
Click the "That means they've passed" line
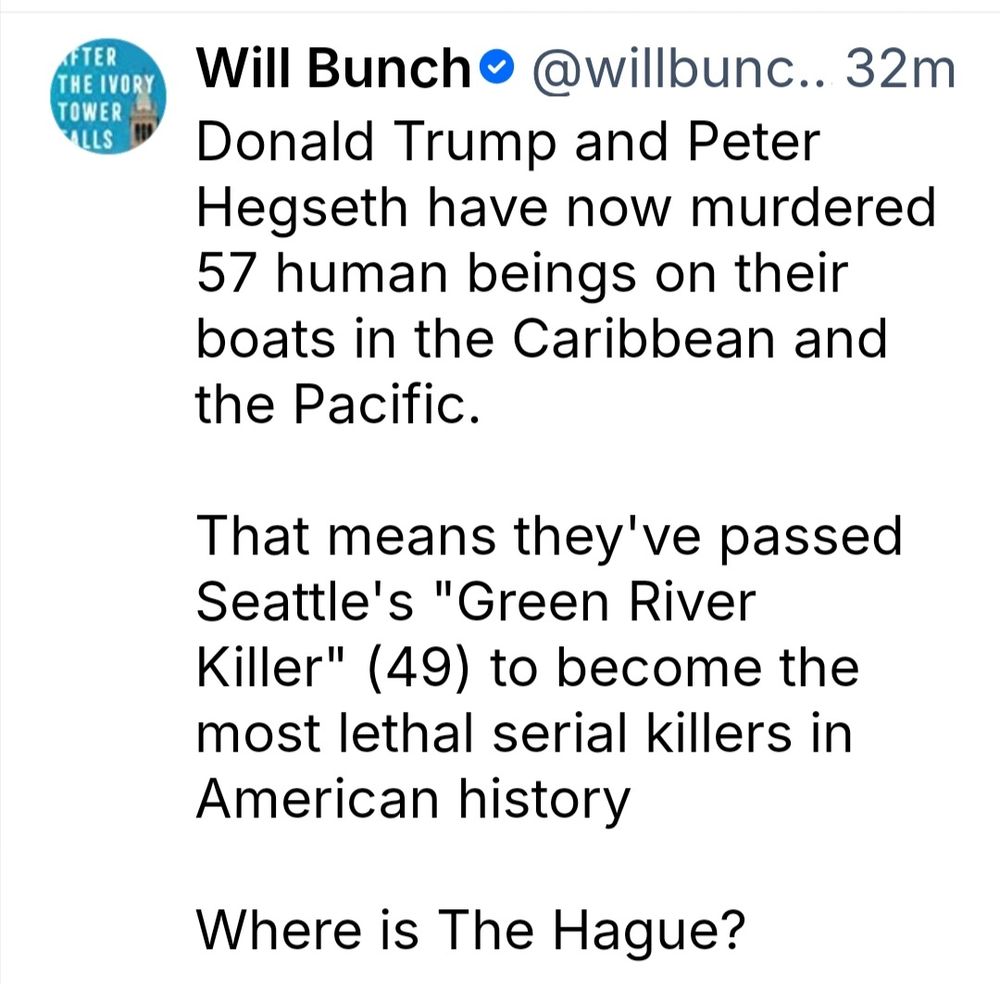point(549,538)
